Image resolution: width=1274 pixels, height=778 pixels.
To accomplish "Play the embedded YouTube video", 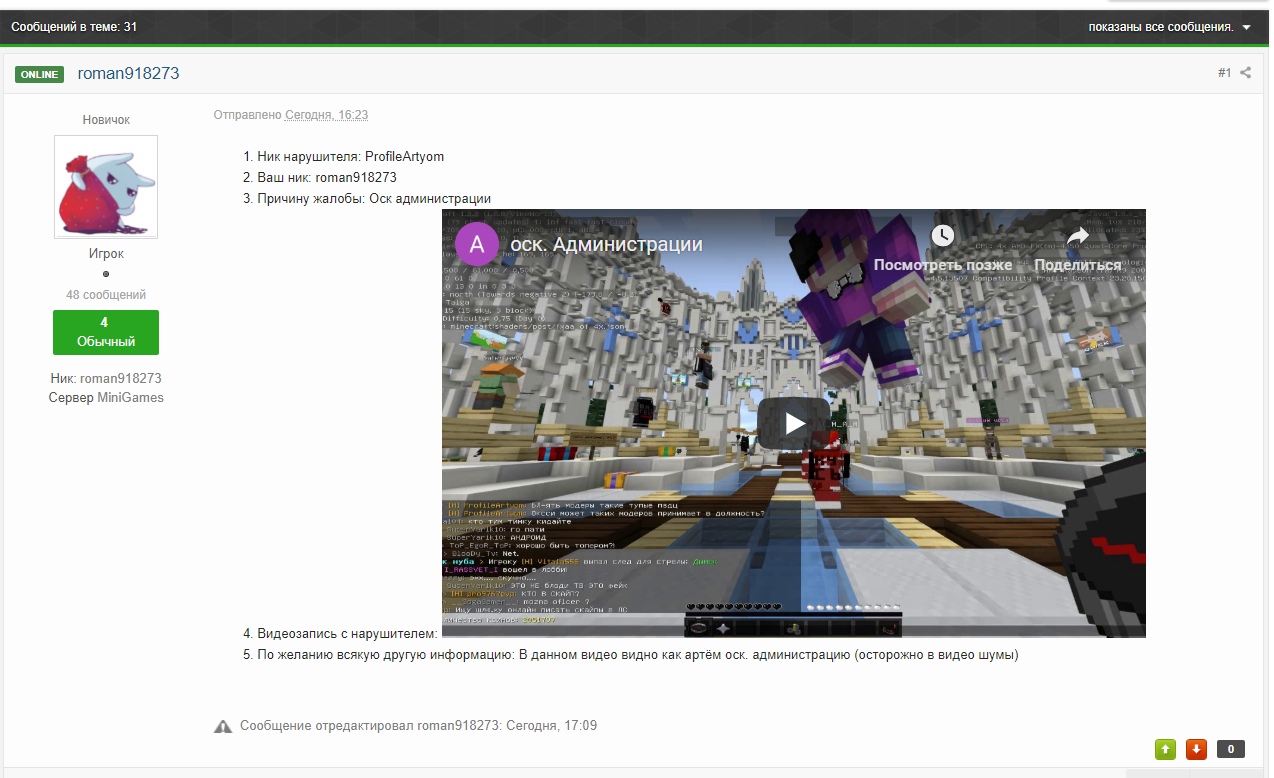I will click(794, 423).
